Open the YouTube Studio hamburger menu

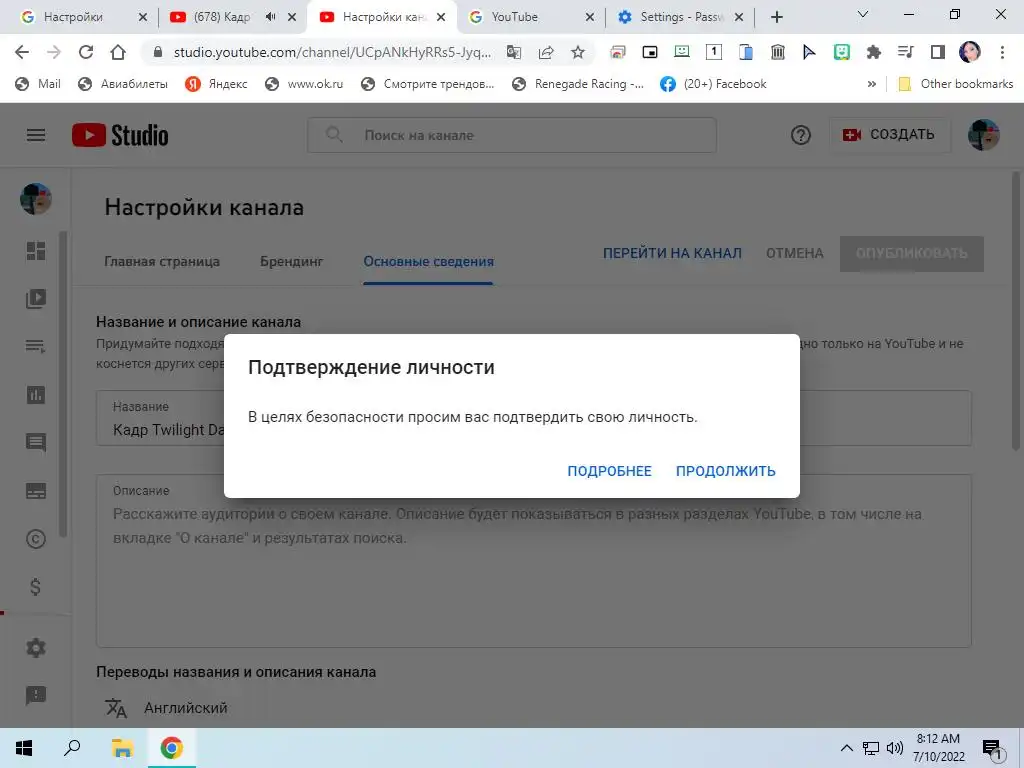(36, 135)
